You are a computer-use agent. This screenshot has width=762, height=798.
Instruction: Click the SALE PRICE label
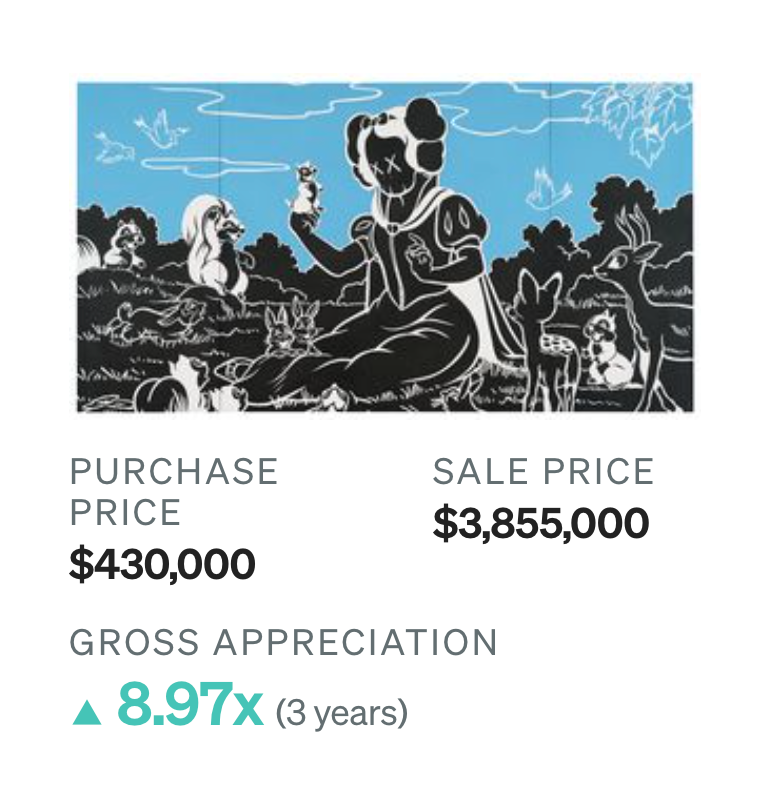[543, 471]
